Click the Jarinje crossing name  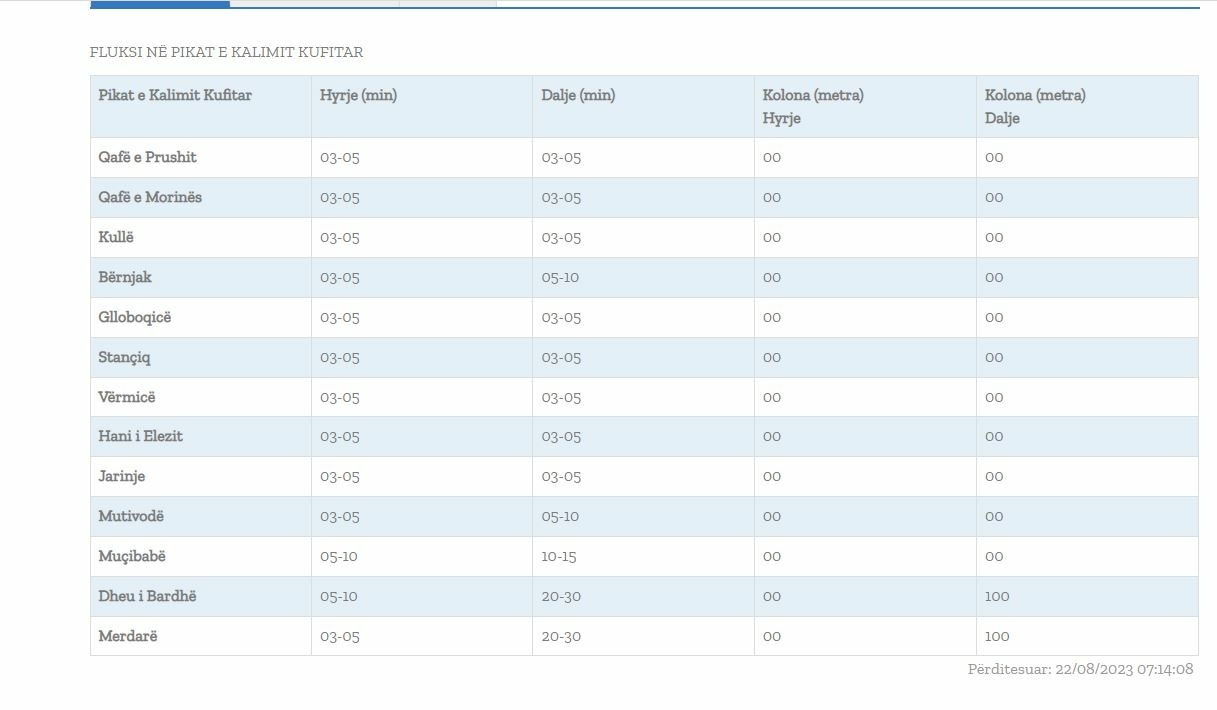[121, 476]
